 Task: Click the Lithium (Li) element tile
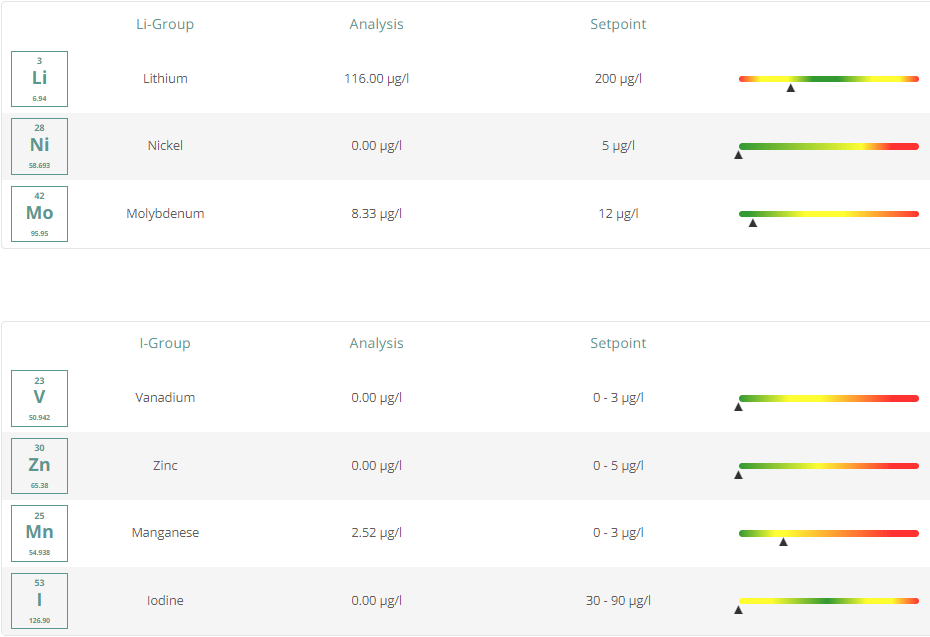pyautogui.click(x=39, y=79)
